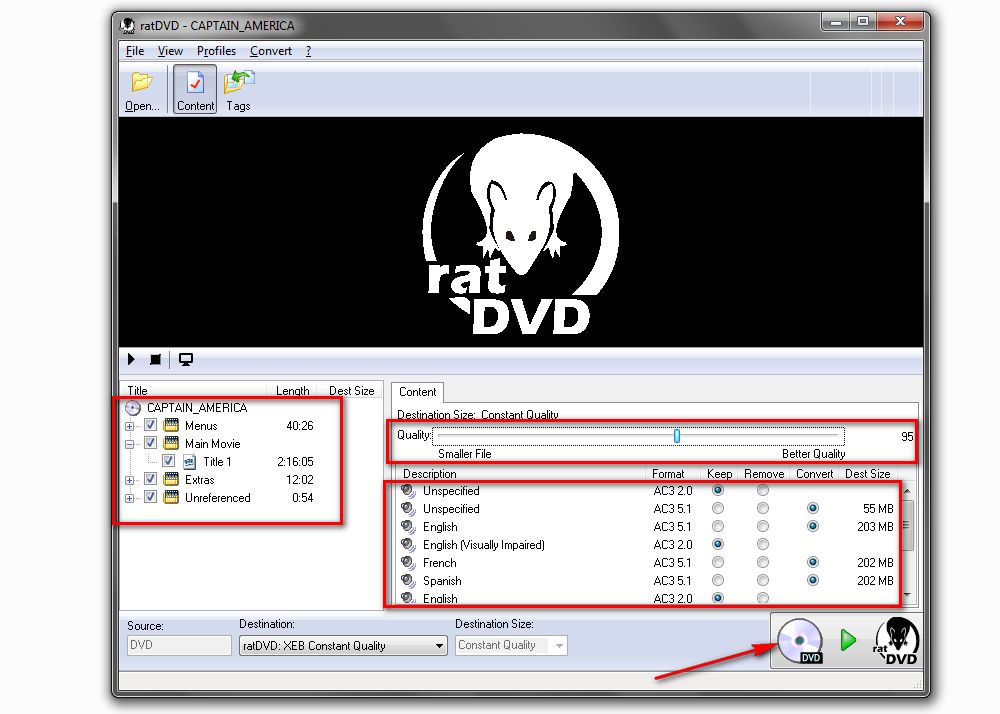Stop preview with the square stop icon
Image resolution: width=1000 pixels, height=714 pixels.
155,360
